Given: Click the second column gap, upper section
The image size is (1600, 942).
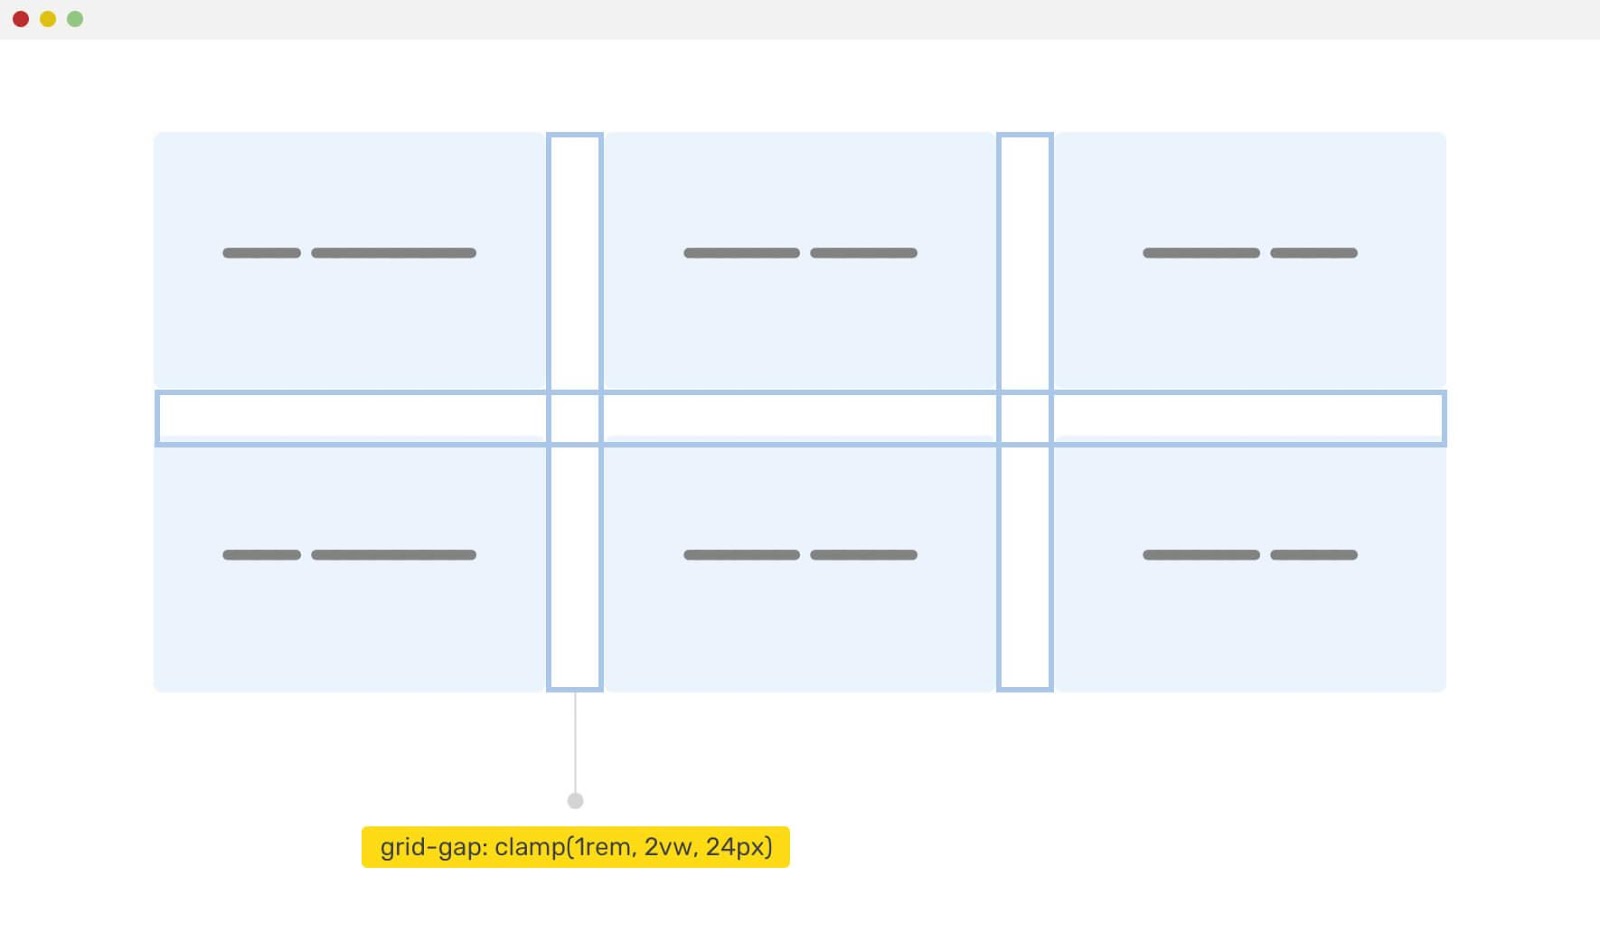Looking at the screenshot, I should pos(1025,262).
